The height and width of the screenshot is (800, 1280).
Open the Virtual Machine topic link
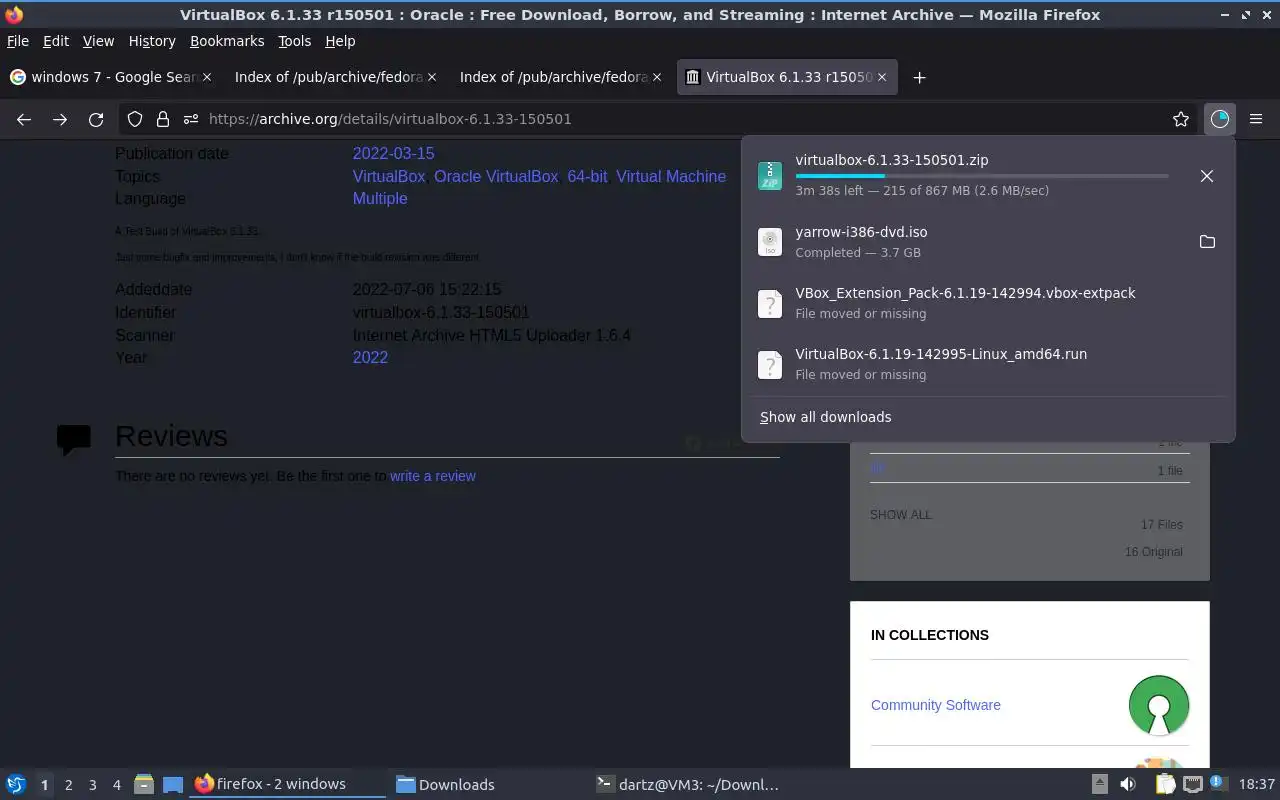(x=671, y=176)
